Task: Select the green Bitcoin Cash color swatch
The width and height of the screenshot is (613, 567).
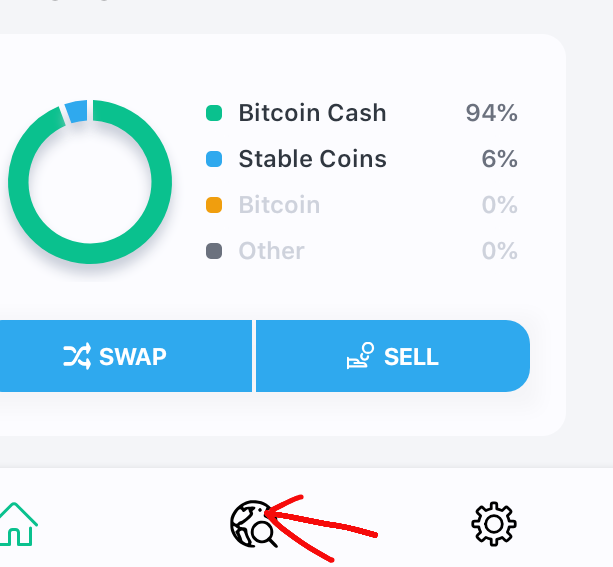Action: tap(214, 113)
